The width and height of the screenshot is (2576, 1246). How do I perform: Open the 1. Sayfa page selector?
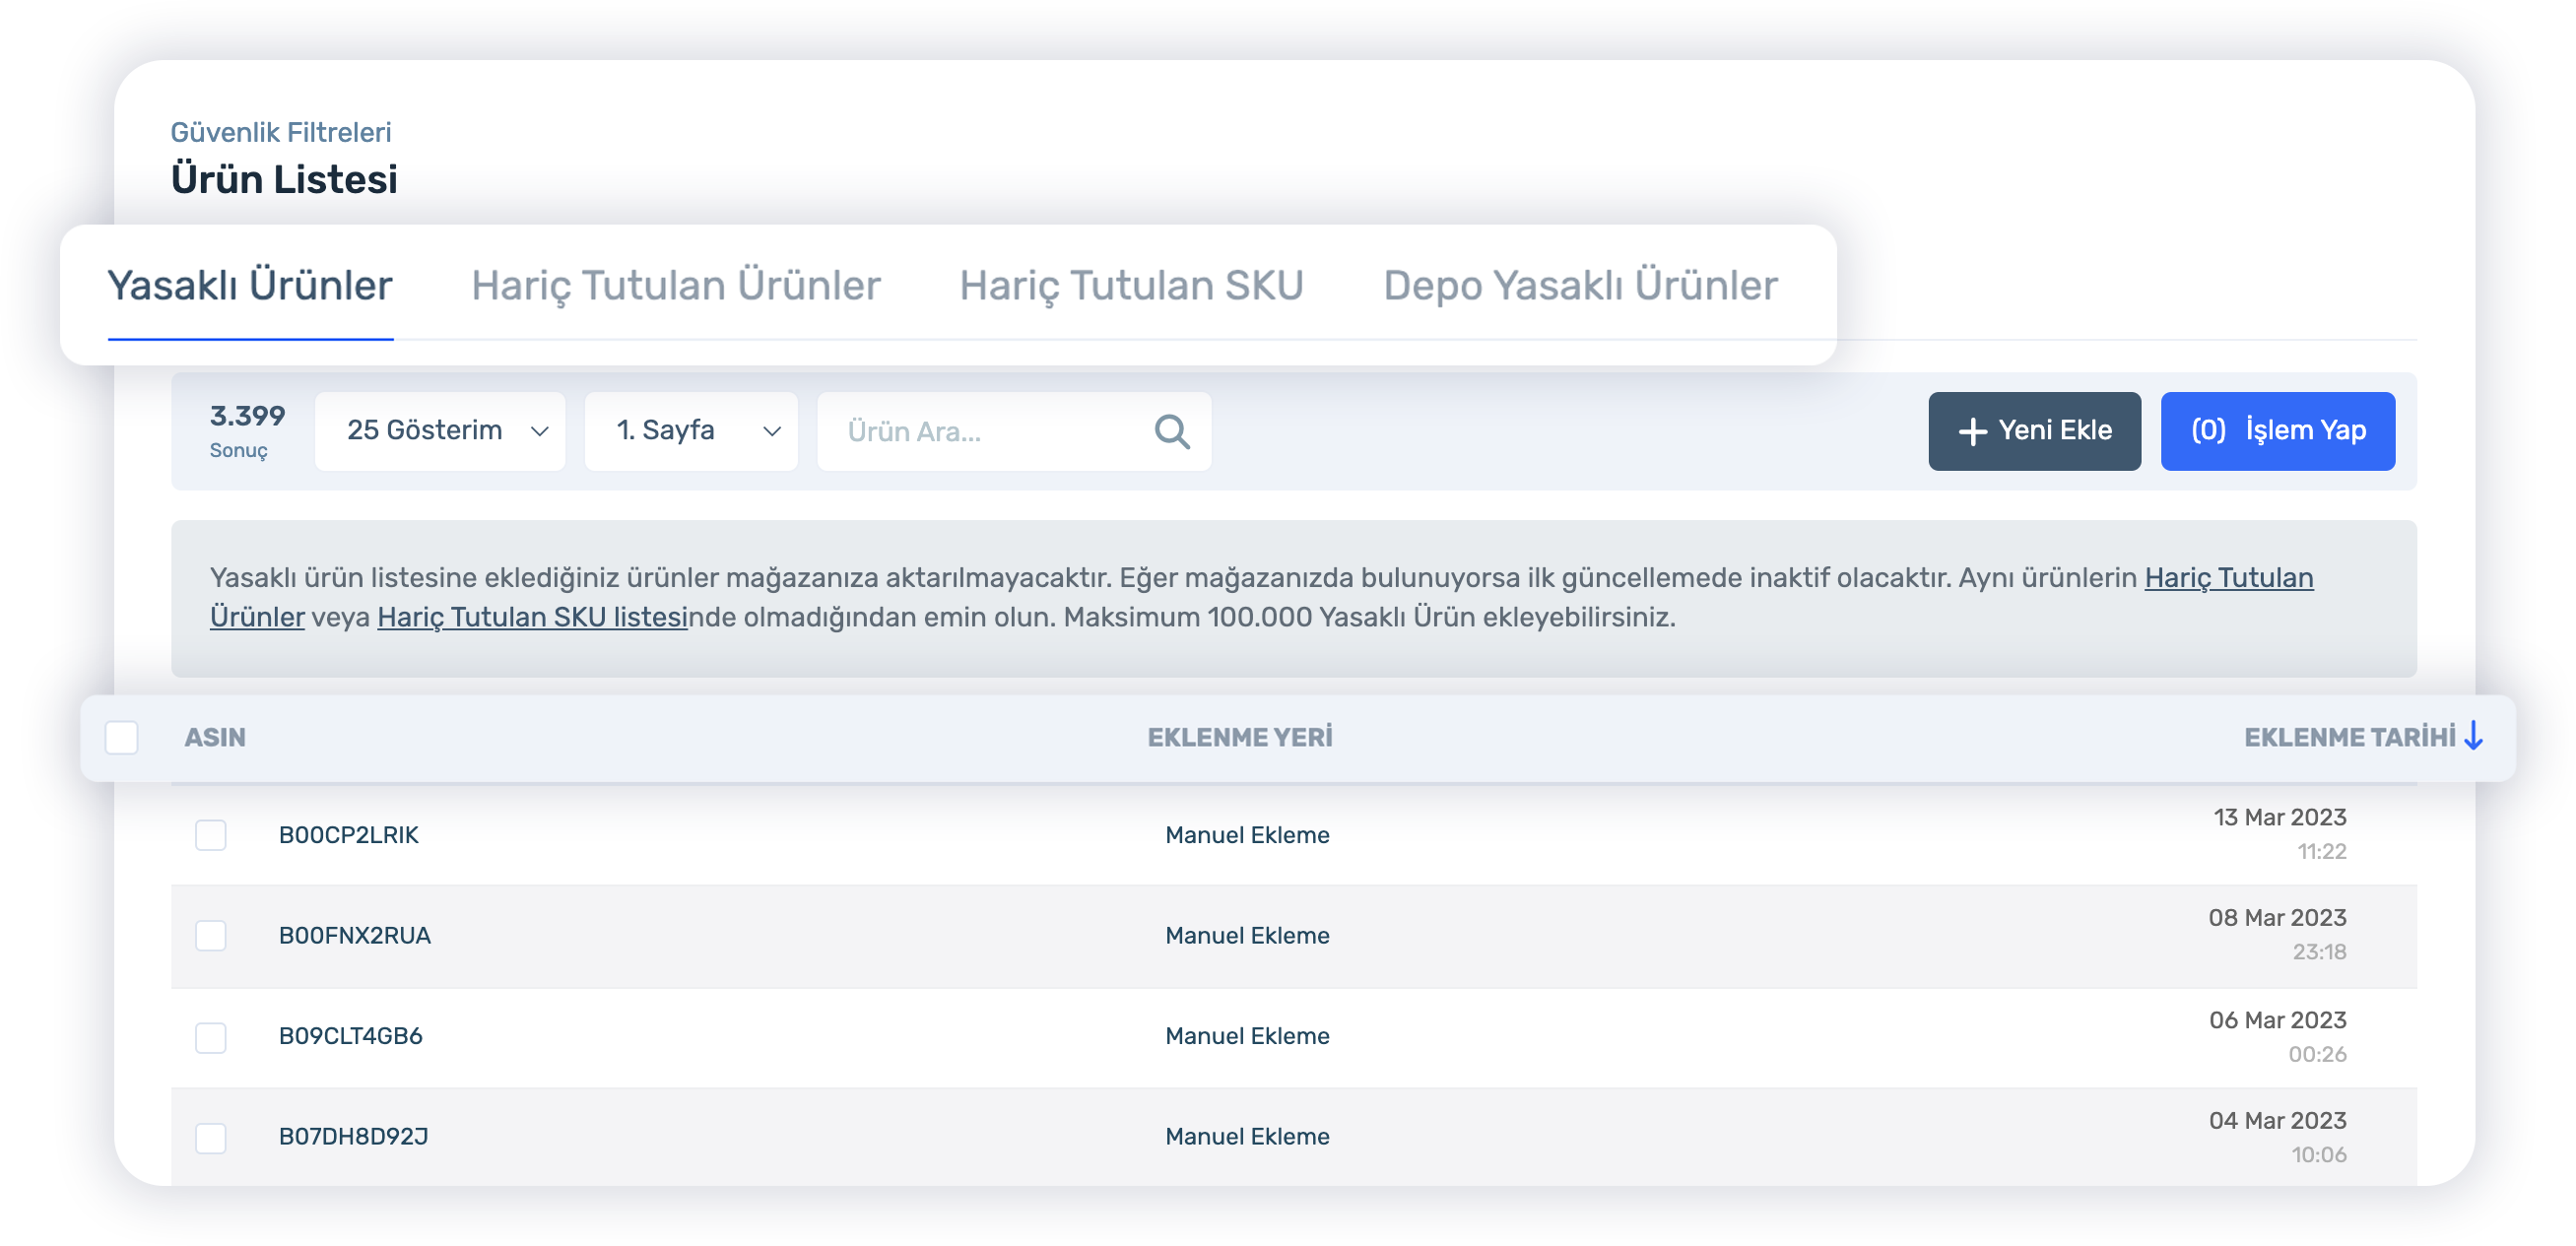click(x=690, y=431)
